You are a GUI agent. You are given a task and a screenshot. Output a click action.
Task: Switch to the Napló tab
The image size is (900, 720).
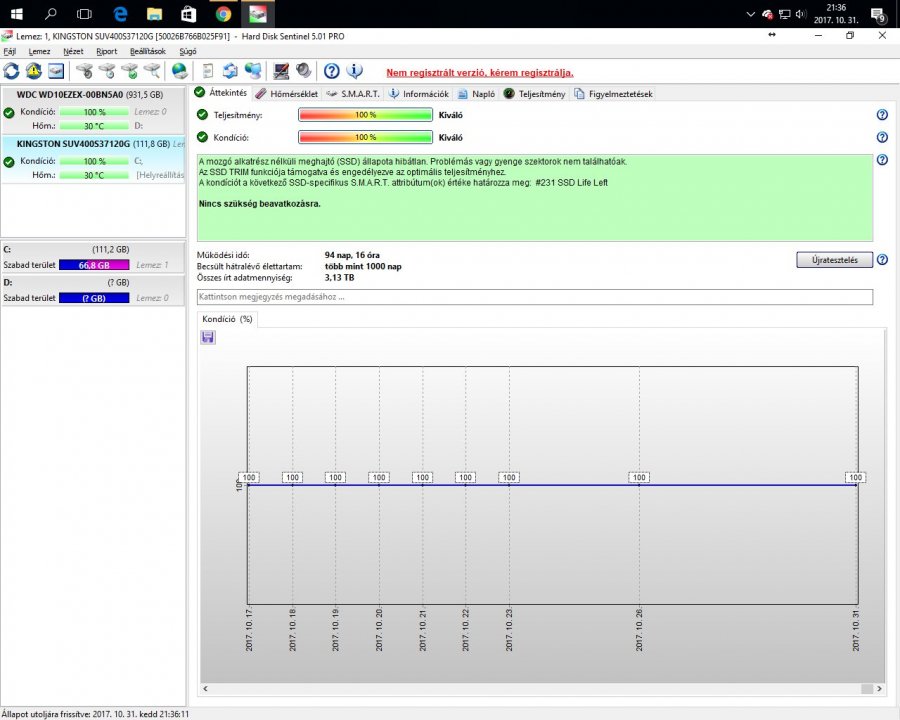(x=476, y=94)
